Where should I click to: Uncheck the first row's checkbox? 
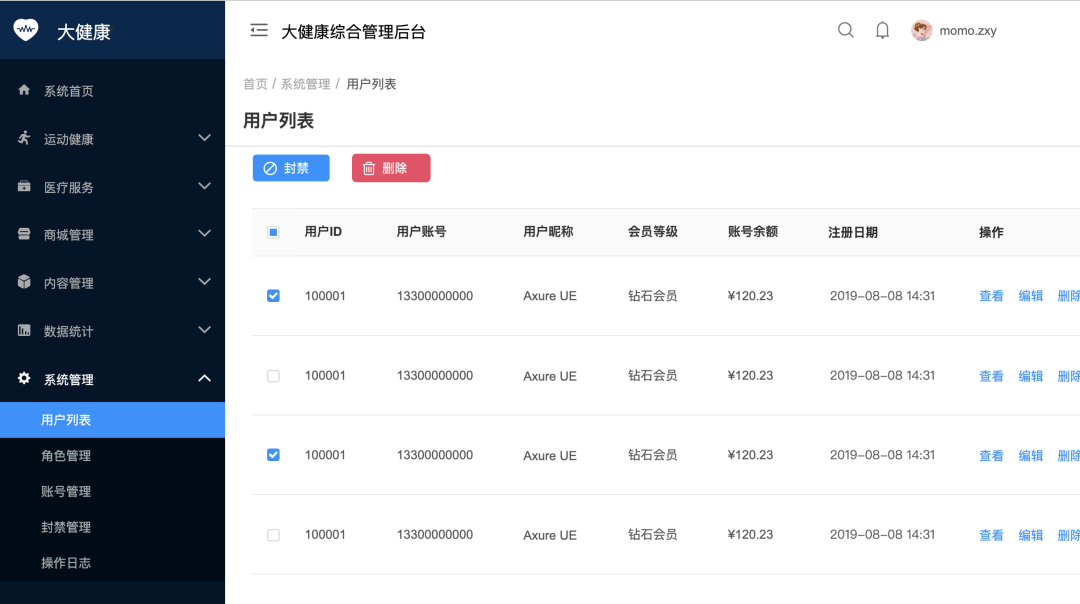click(x=273, y=296)
